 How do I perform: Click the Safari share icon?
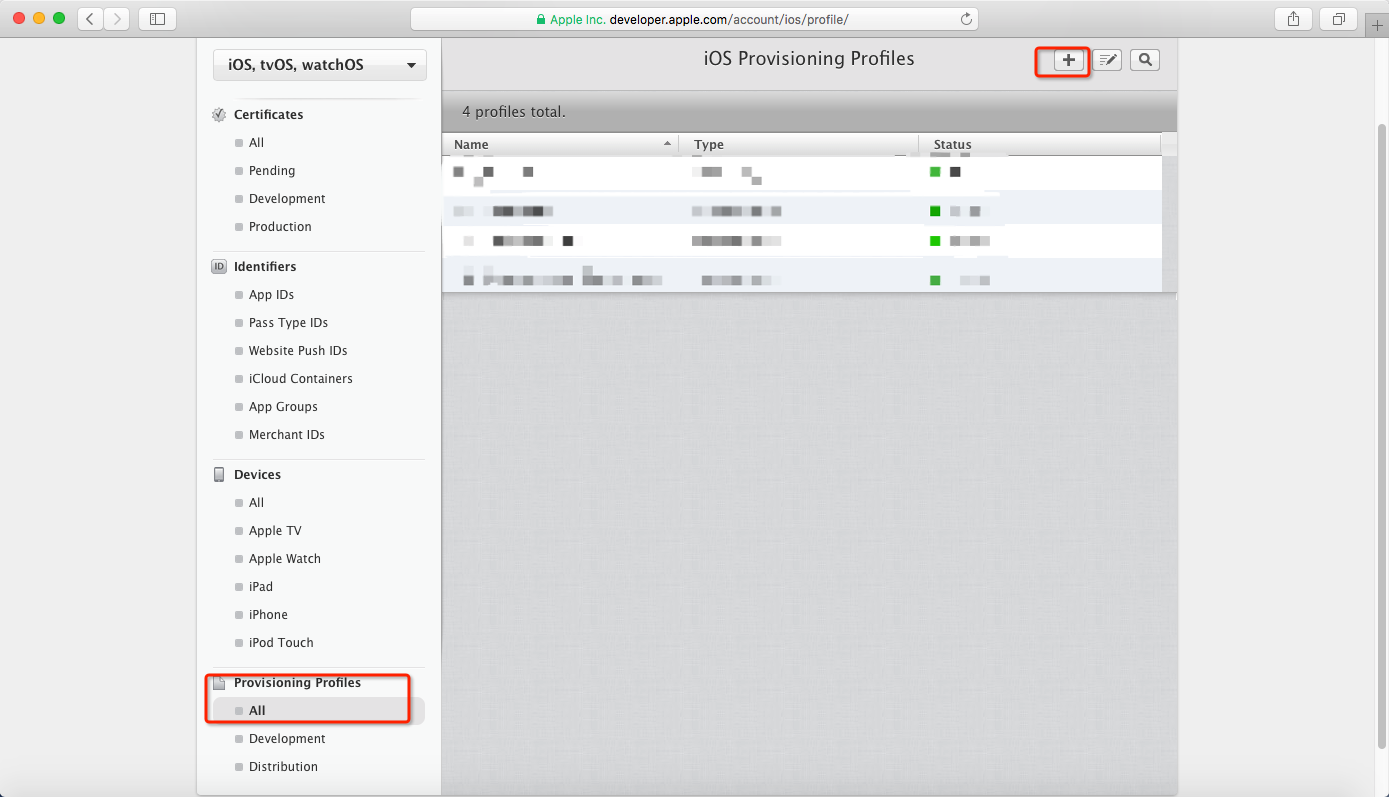coord(1293,19)
